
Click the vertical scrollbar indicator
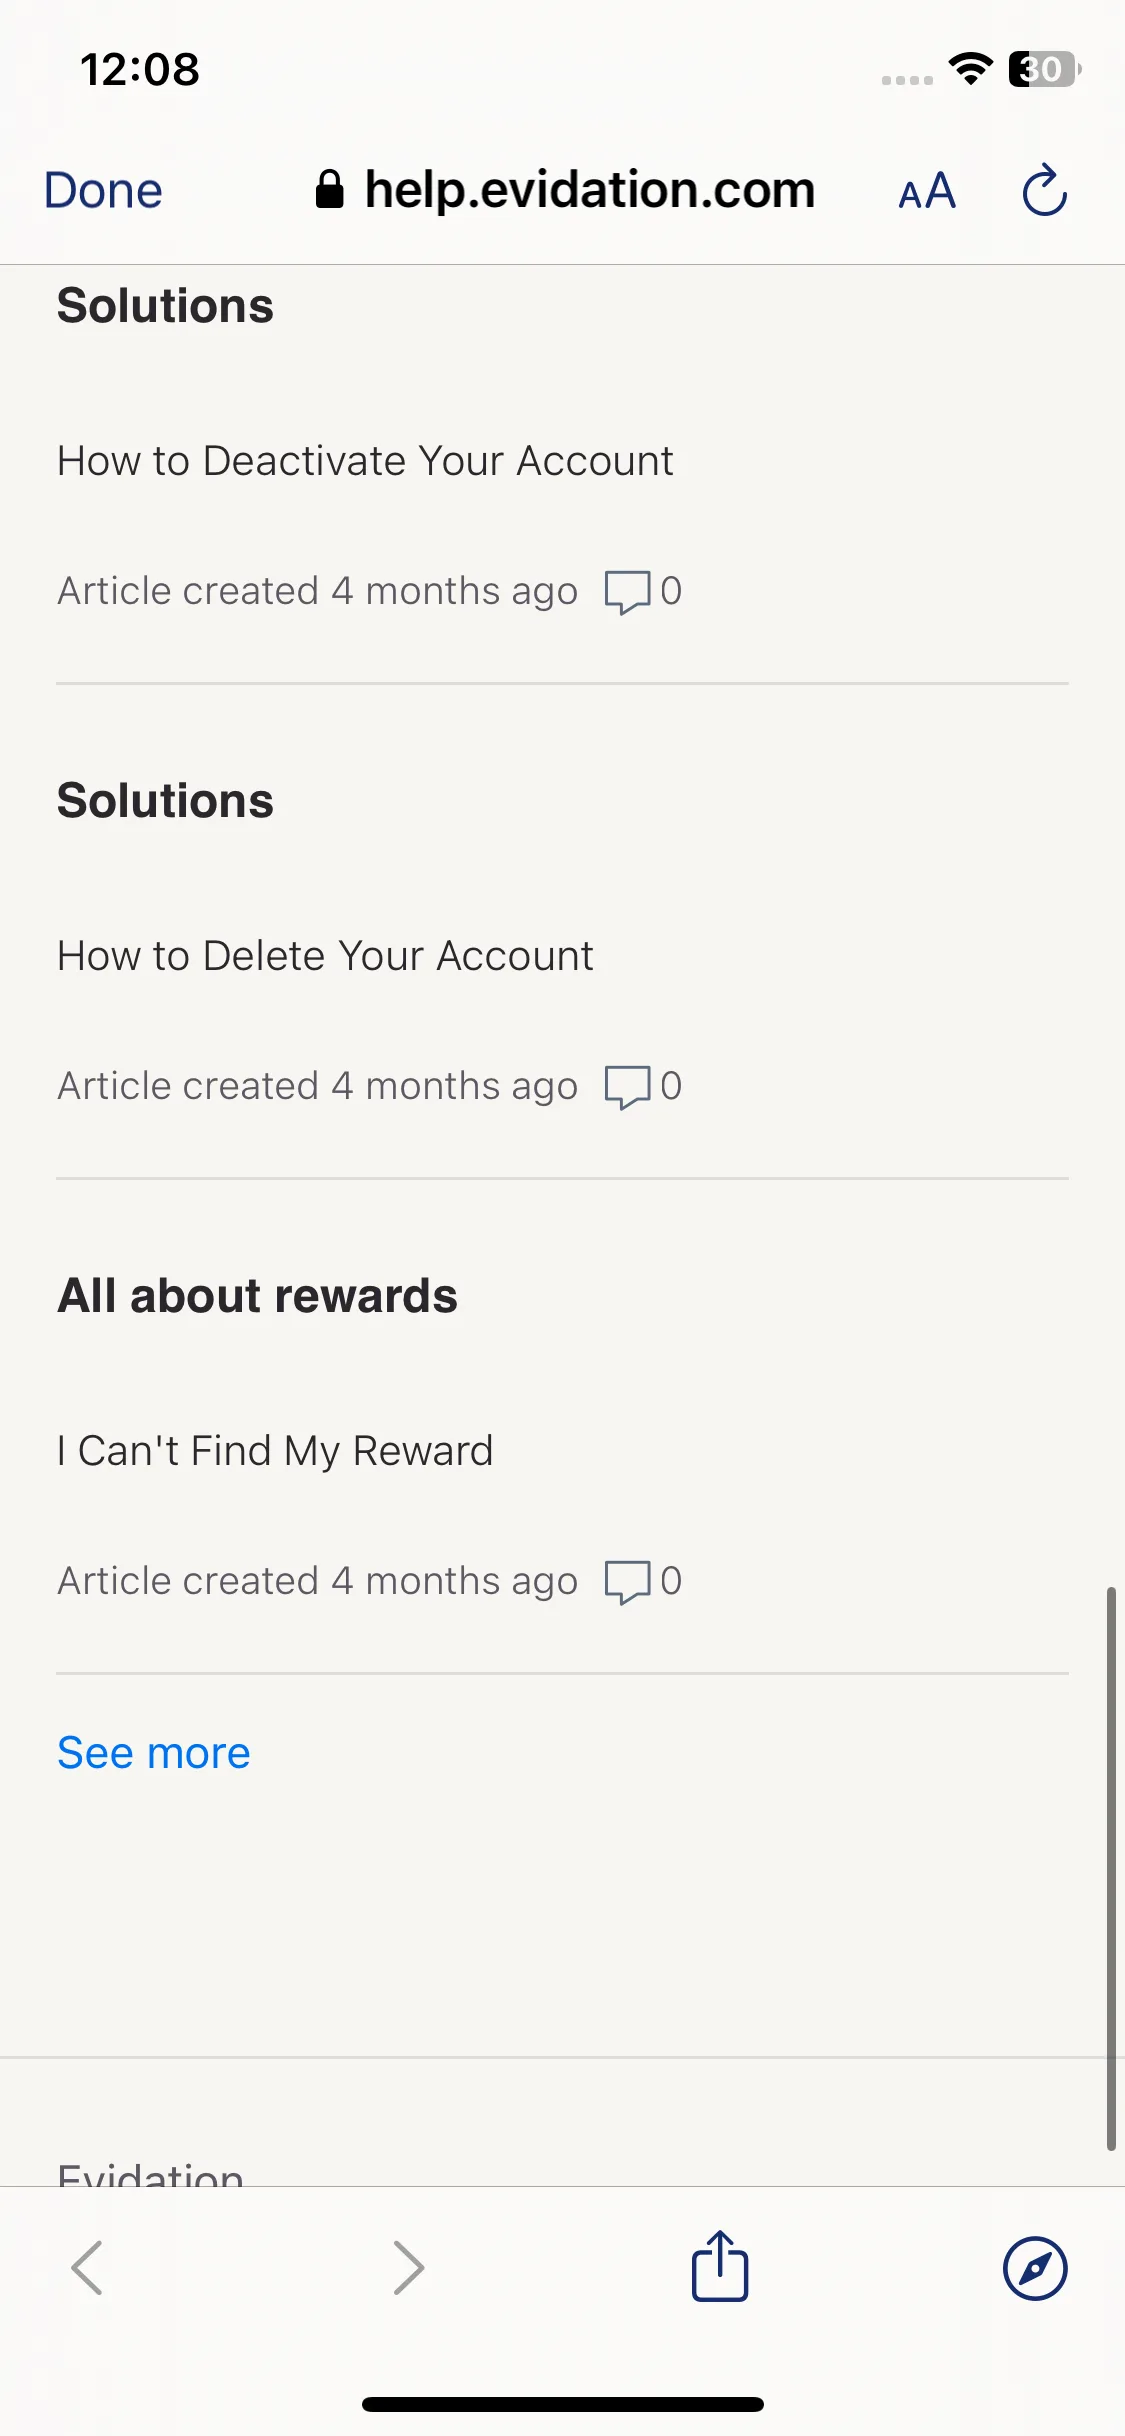click(1110, 1867)
